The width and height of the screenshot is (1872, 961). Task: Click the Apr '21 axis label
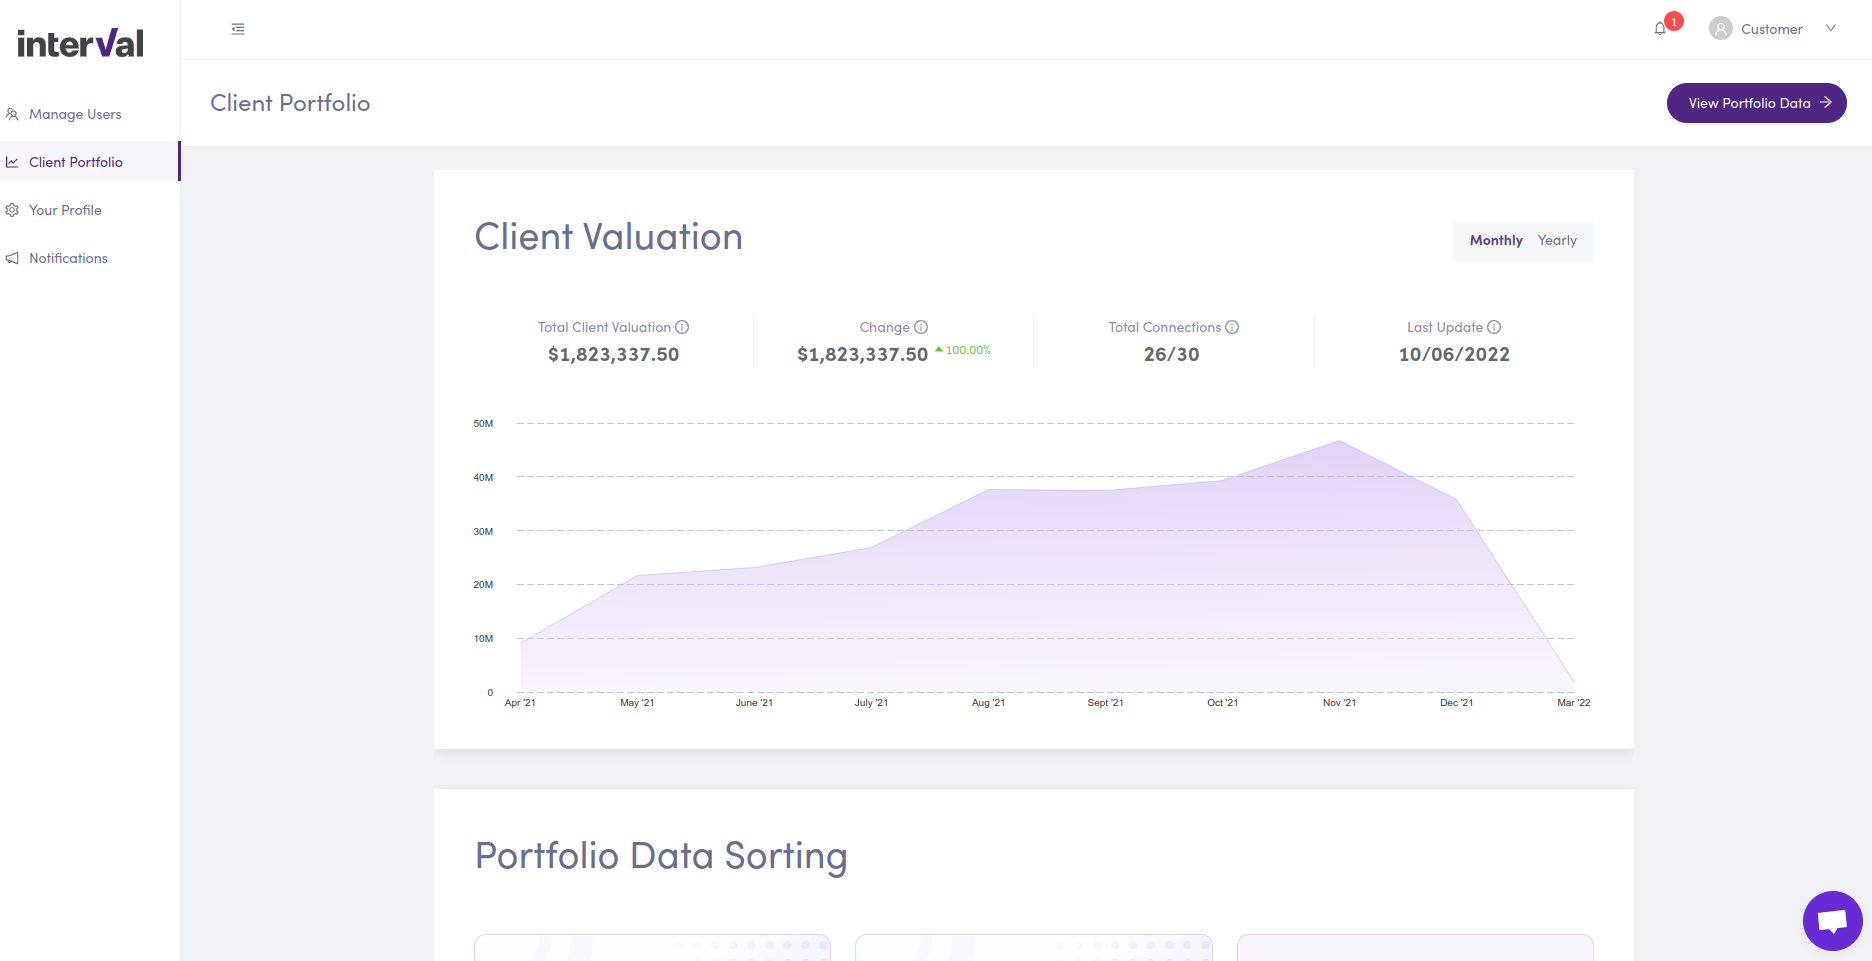point(520,703)
